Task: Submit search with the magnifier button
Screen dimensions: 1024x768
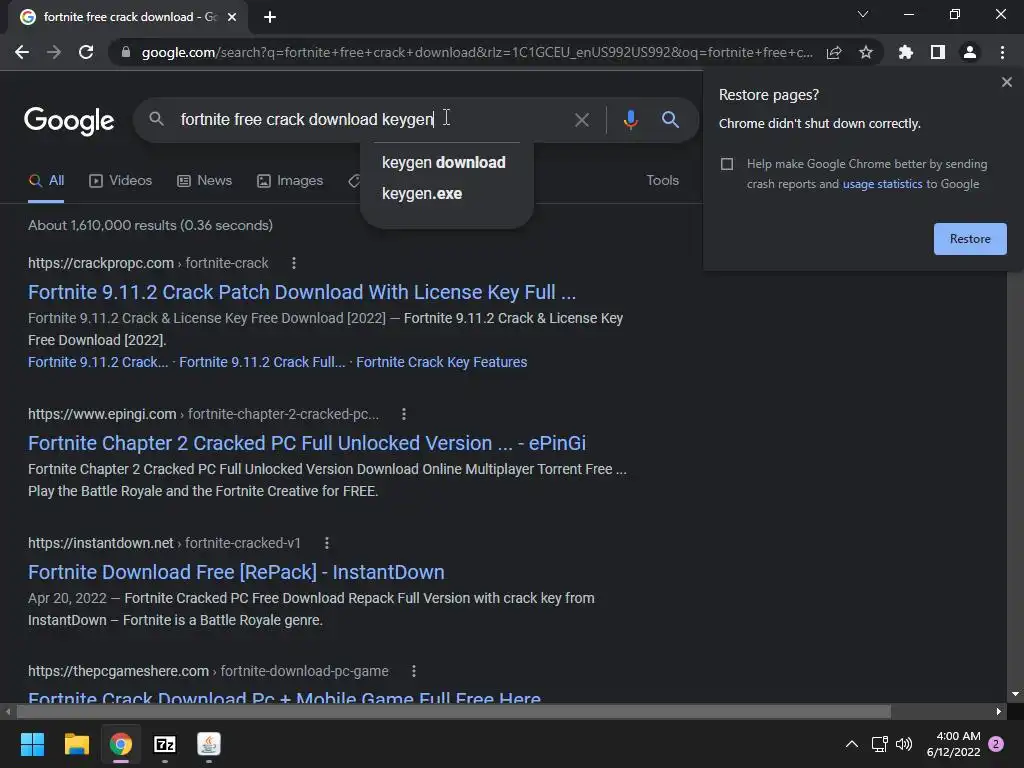Action: pos(670,120)
